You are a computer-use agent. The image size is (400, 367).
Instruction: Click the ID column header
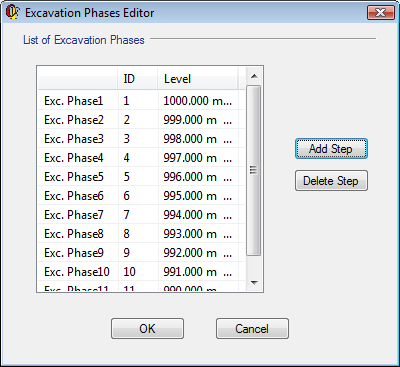pos(138,79)
